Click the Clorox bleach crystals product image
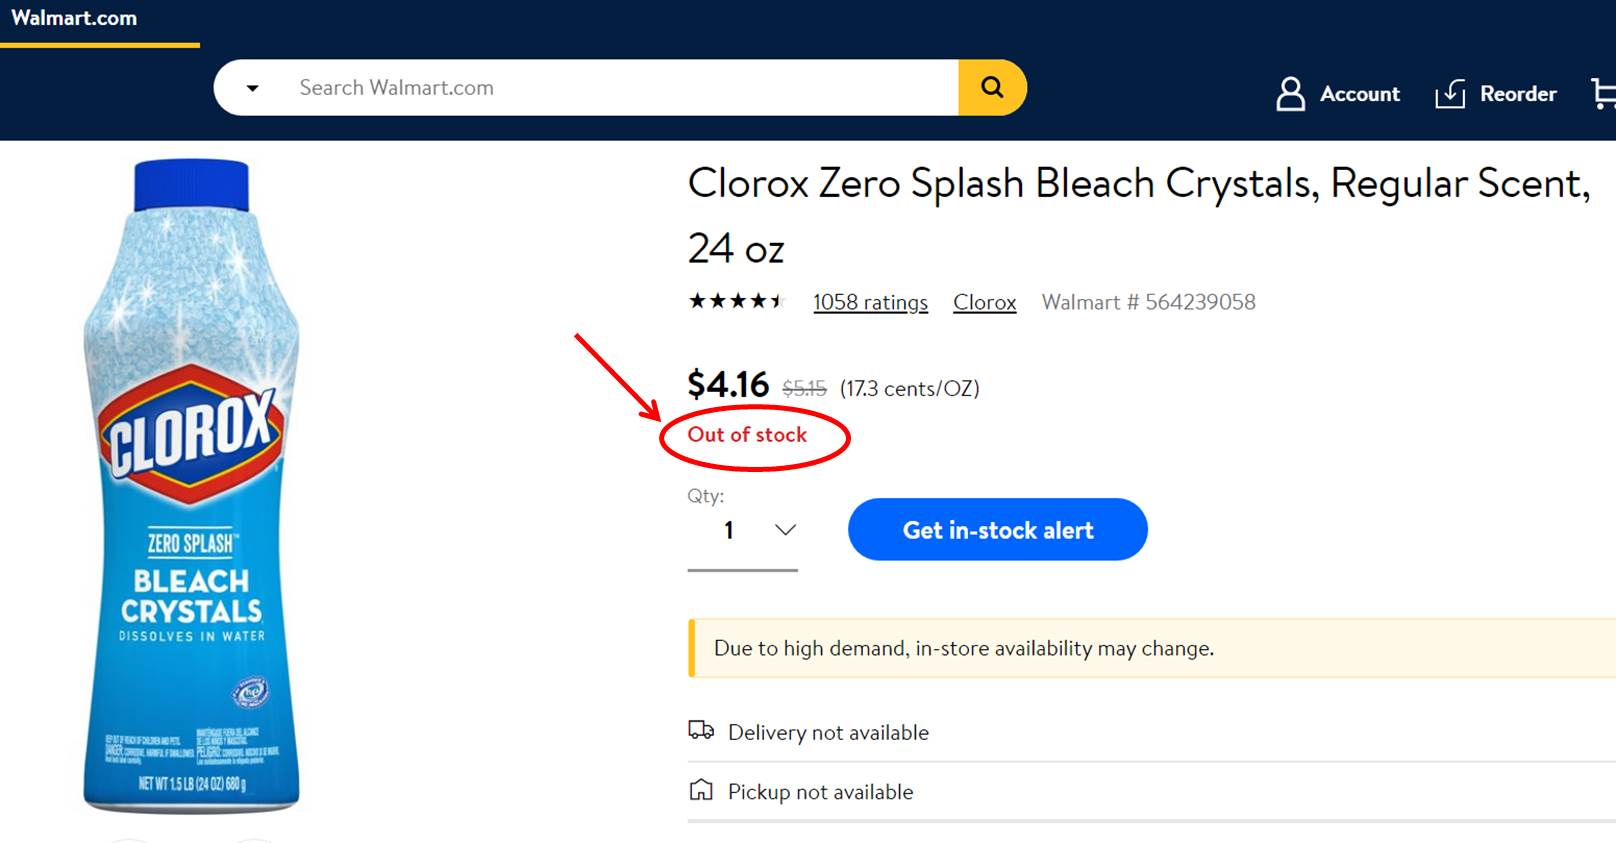The width and height of the screenshot is (1616, 843). 191,486
